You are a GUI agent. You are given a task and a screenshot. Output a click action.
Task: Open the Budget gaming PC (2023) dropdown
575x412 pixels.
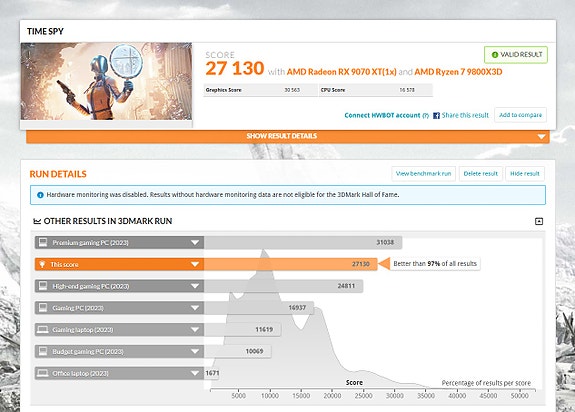point(195,352)
